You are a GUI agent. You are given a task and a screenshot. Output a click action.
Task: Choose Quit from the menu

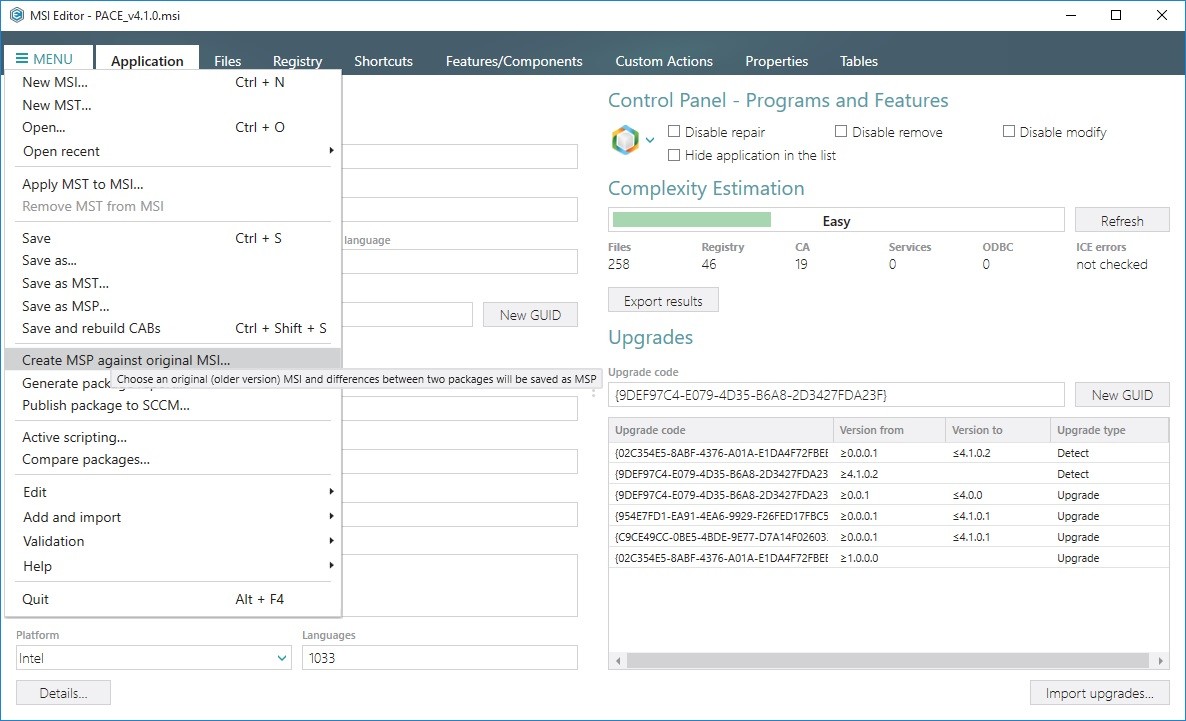(x=172, y=599)
